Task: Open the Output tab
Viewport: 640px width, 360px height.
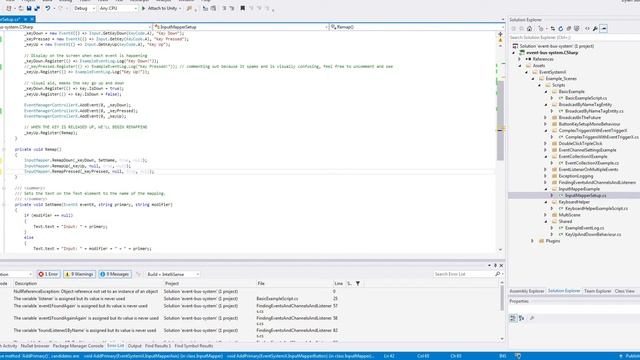Action: [135, 346]
